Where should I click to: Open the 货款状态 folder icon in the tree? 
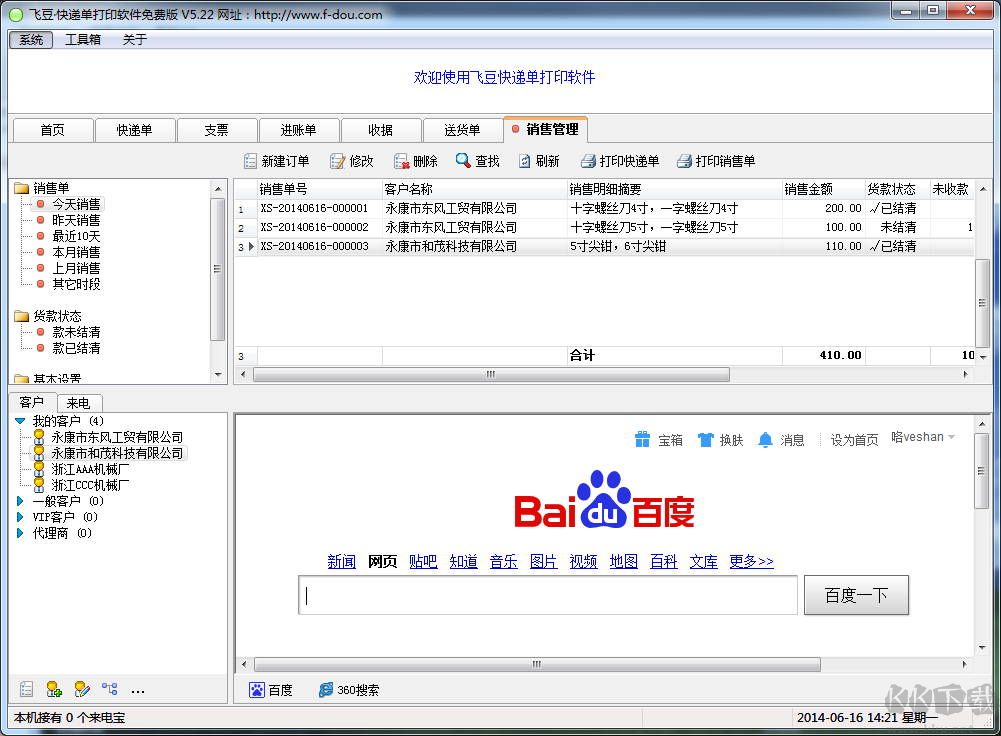(x=22, y=316)
